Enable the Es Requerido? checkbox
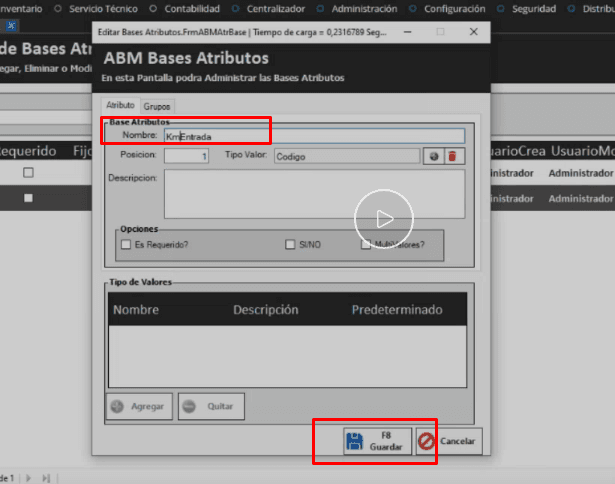615x484 pixels. [x=126, y=244]
